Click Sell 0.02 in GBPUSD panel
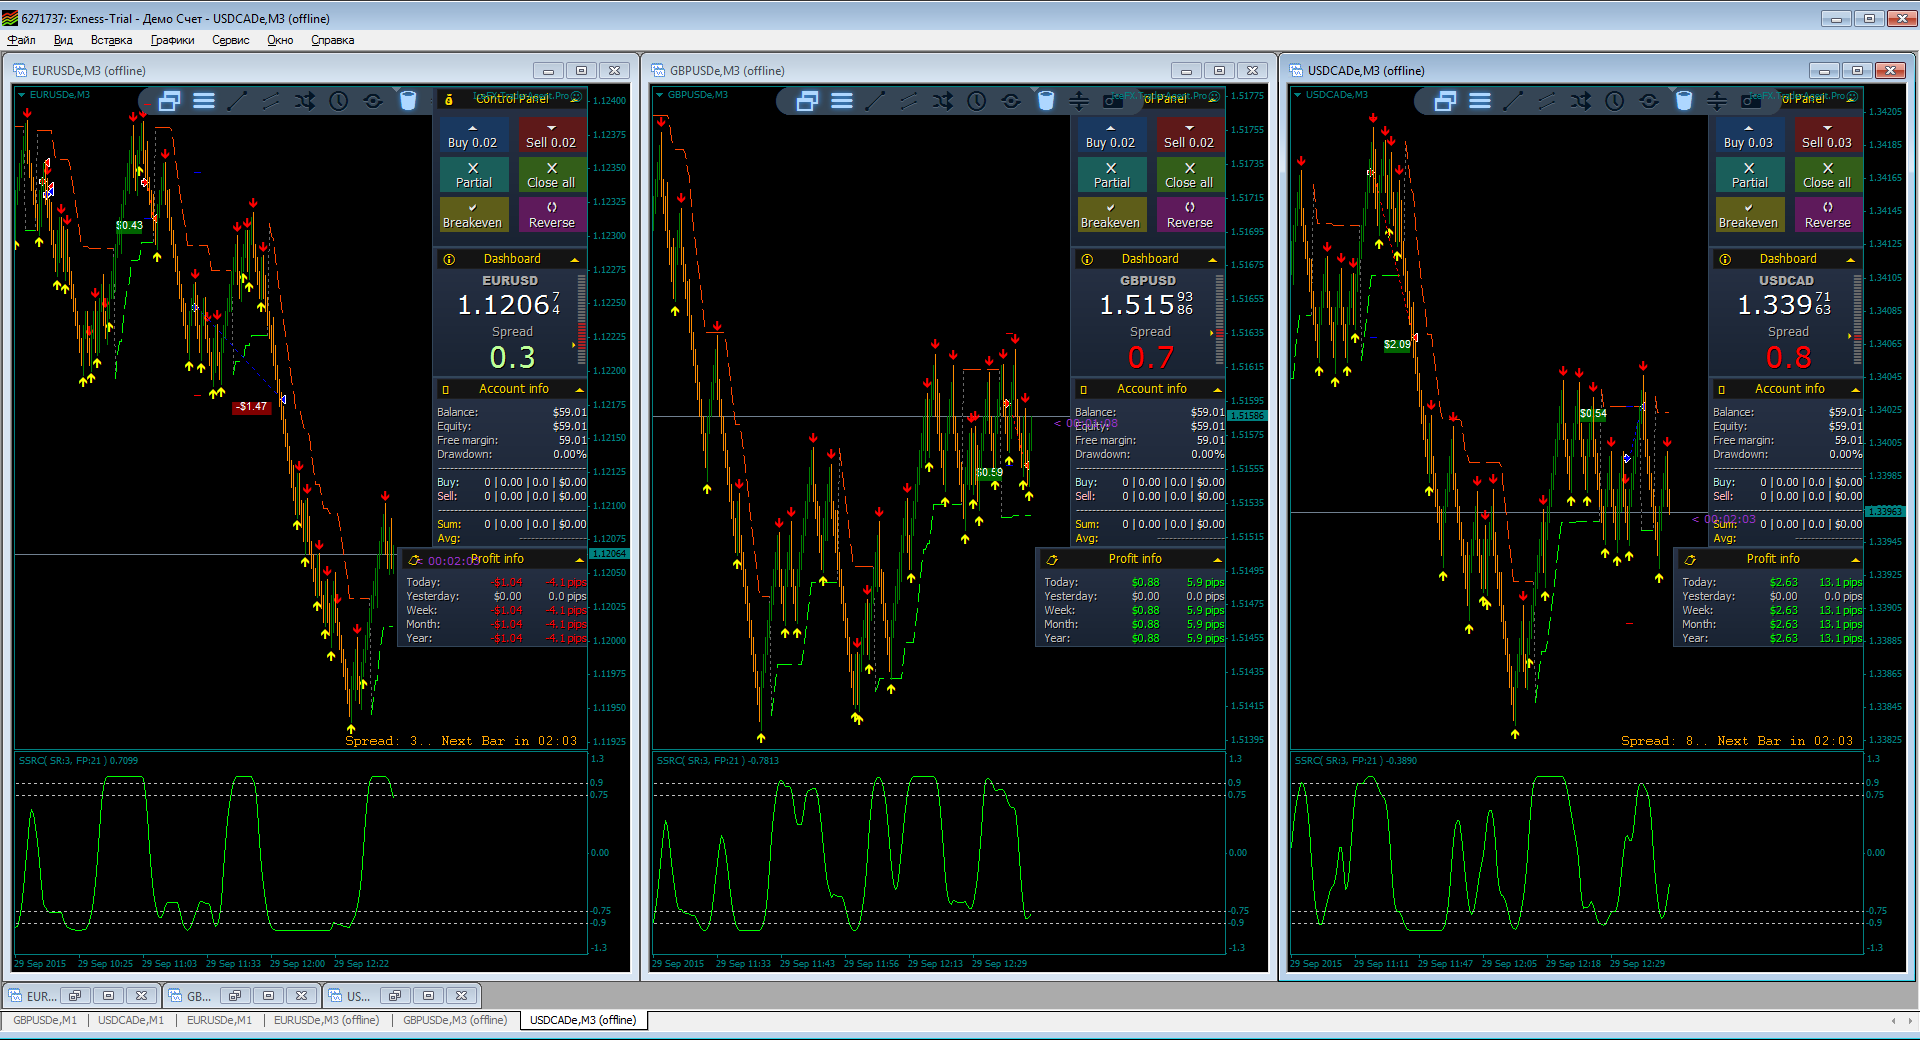The height and width of the screenshot is (1040, 1920). pyautogui.click(x=1189, y=136)
